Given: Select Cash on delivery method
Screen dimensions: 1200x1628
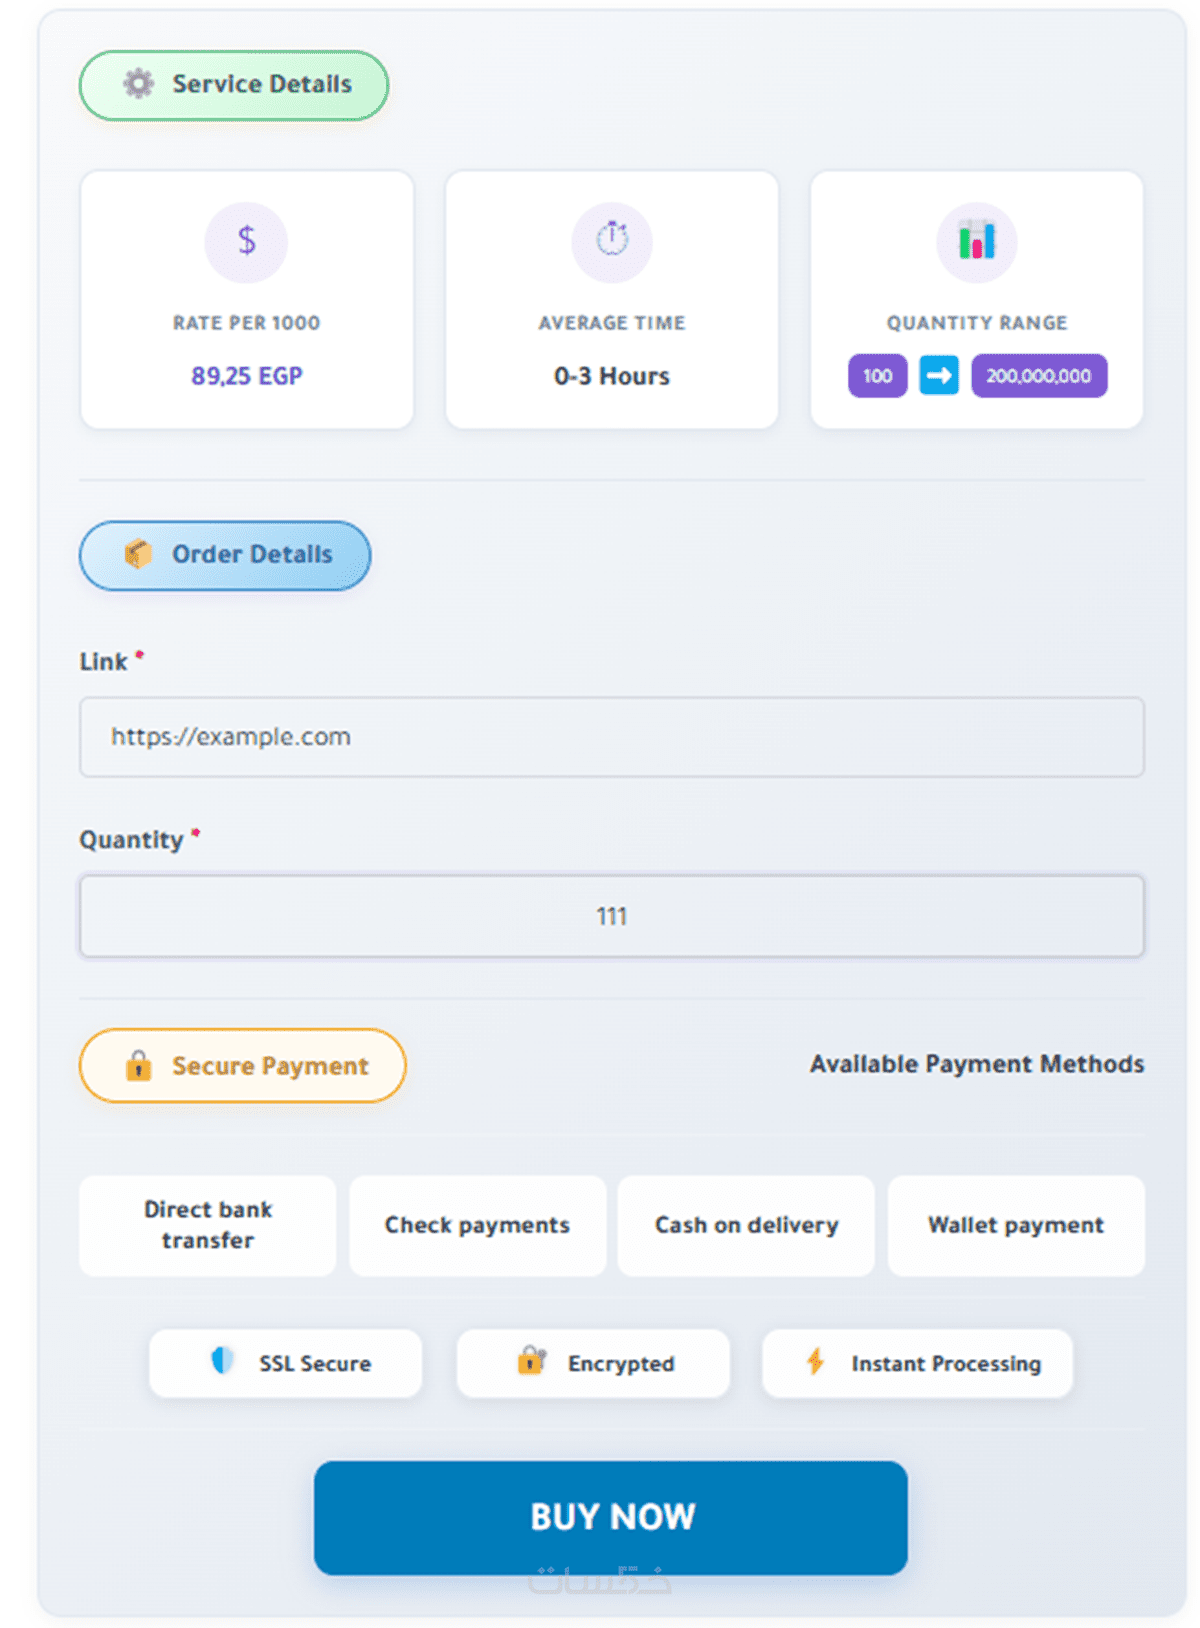Looking at the screenshot, I should (x=746, y=1225).
